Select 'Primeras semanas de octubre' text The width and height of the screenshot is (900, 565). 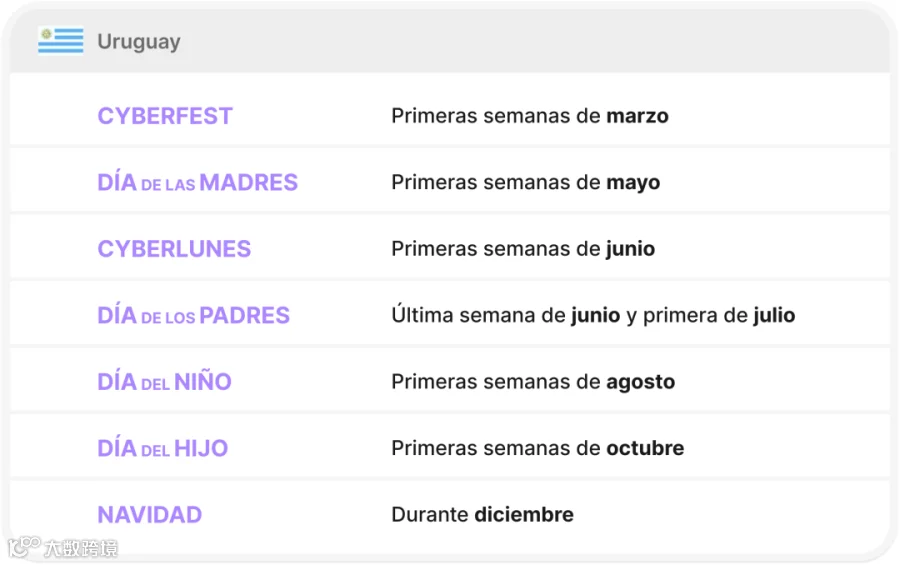pos(538,448)
